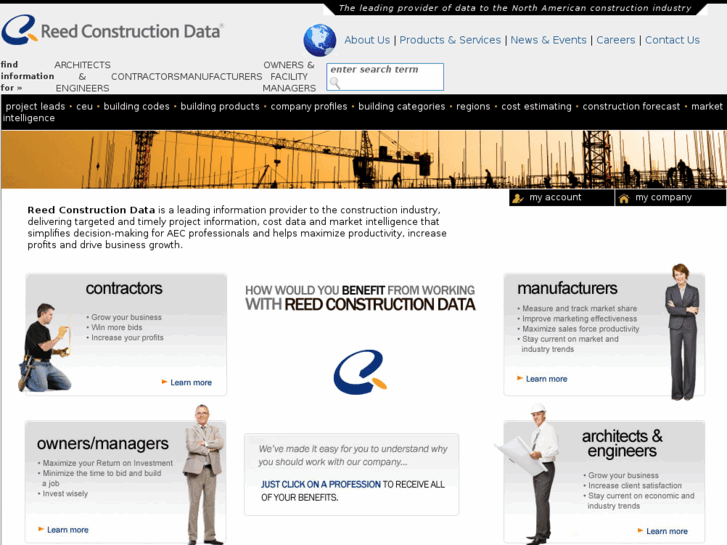The height and width of the screenshot is (545, 727).
Task: Open Products & Services menu
Action: tap(450, 40)
